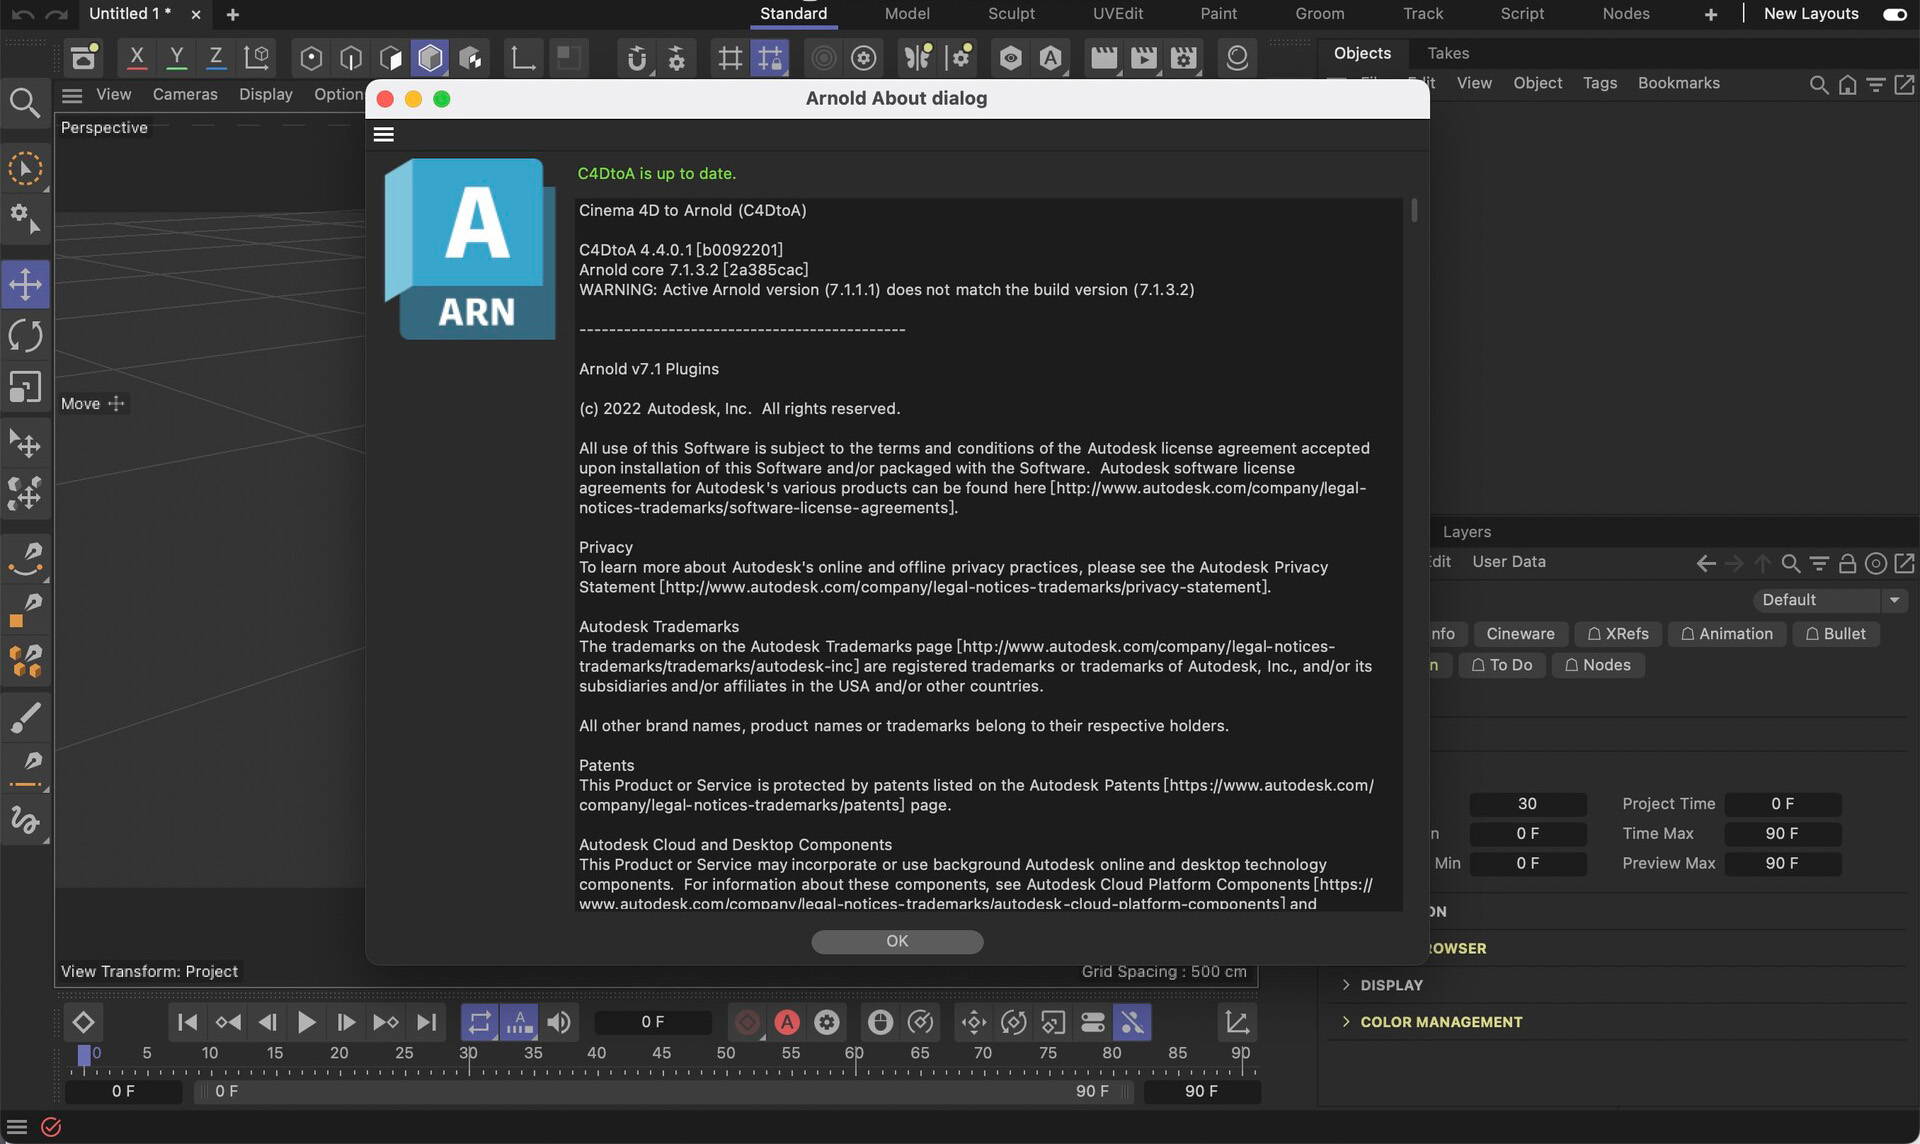Toggle X axis lock in top toolbar

point(137,57)
